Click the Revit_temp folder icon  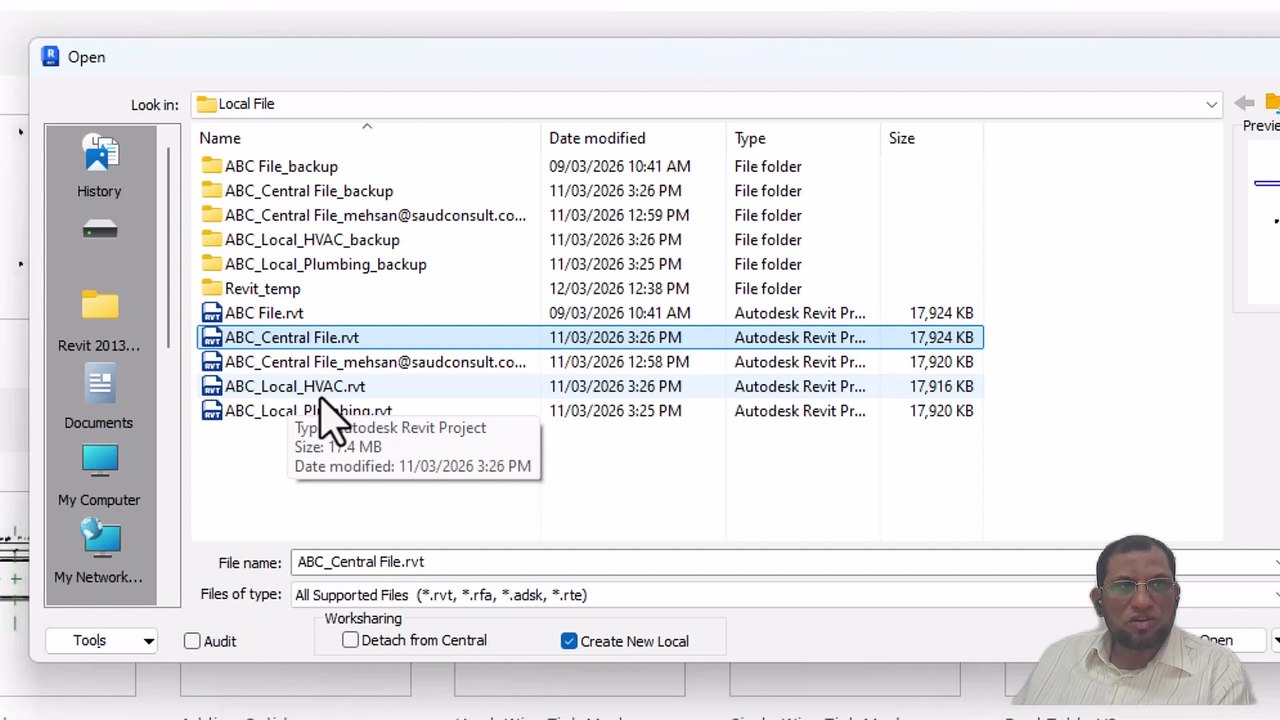coord(211,289)
